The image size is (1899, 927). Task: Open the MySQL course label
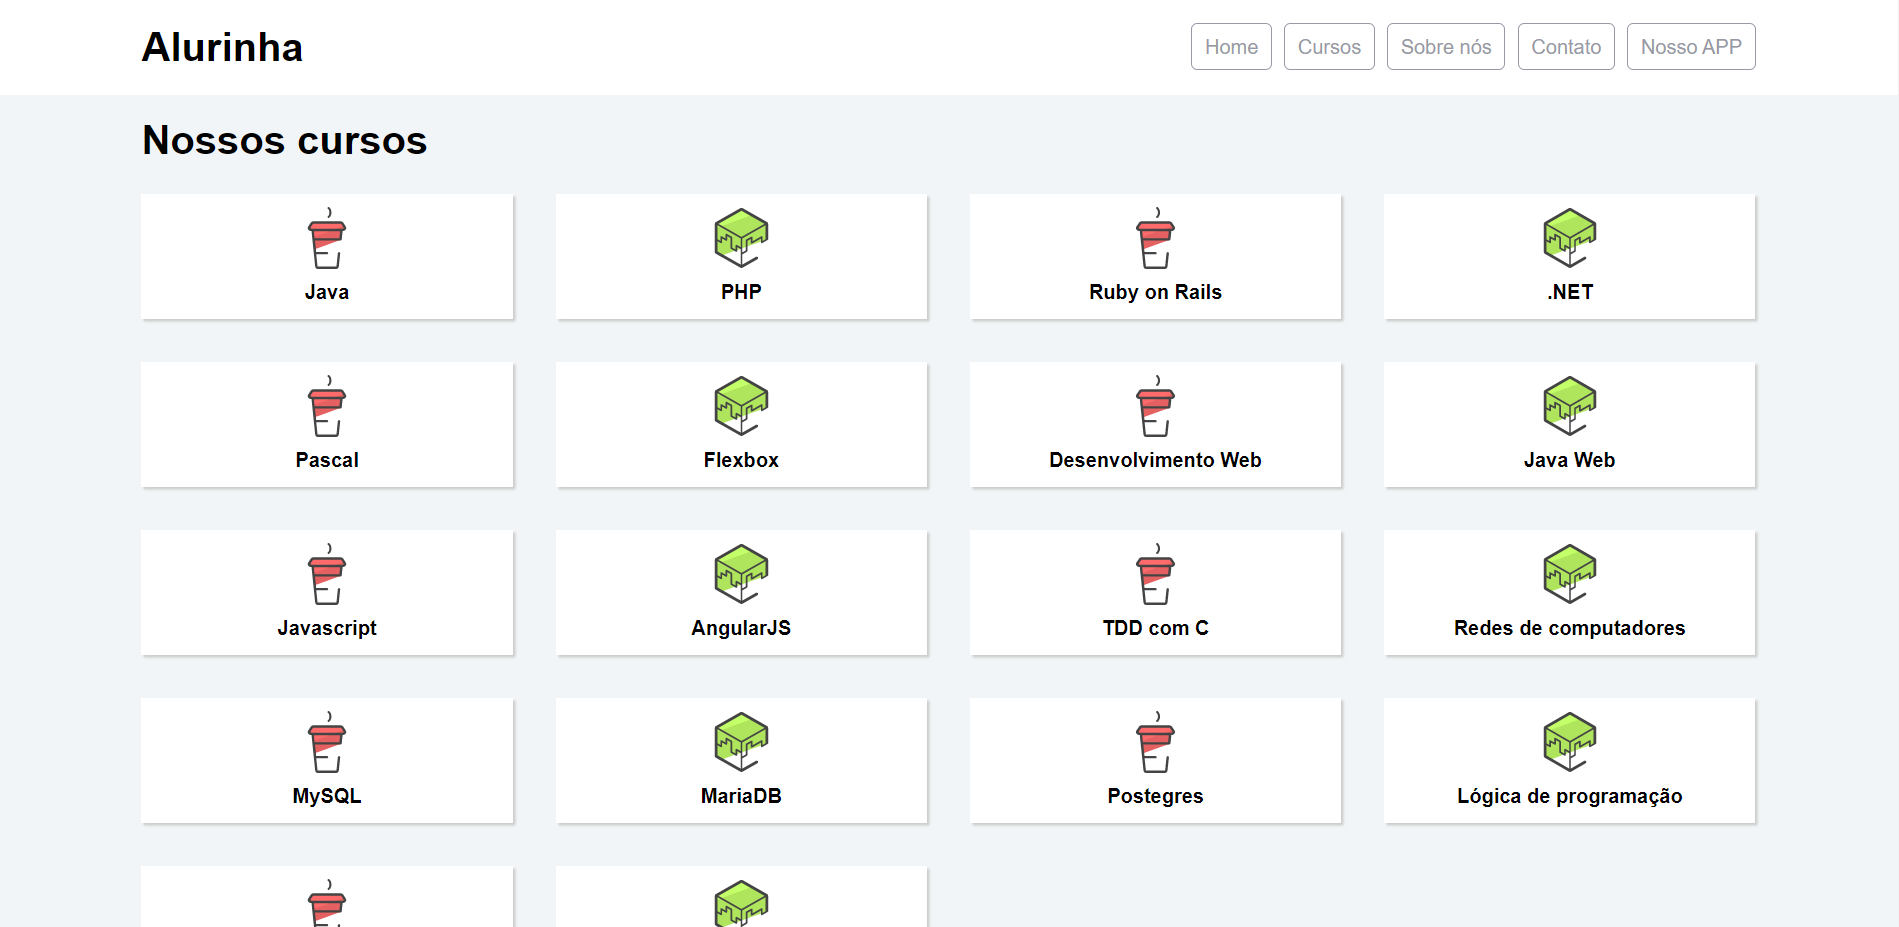[327, 796]
